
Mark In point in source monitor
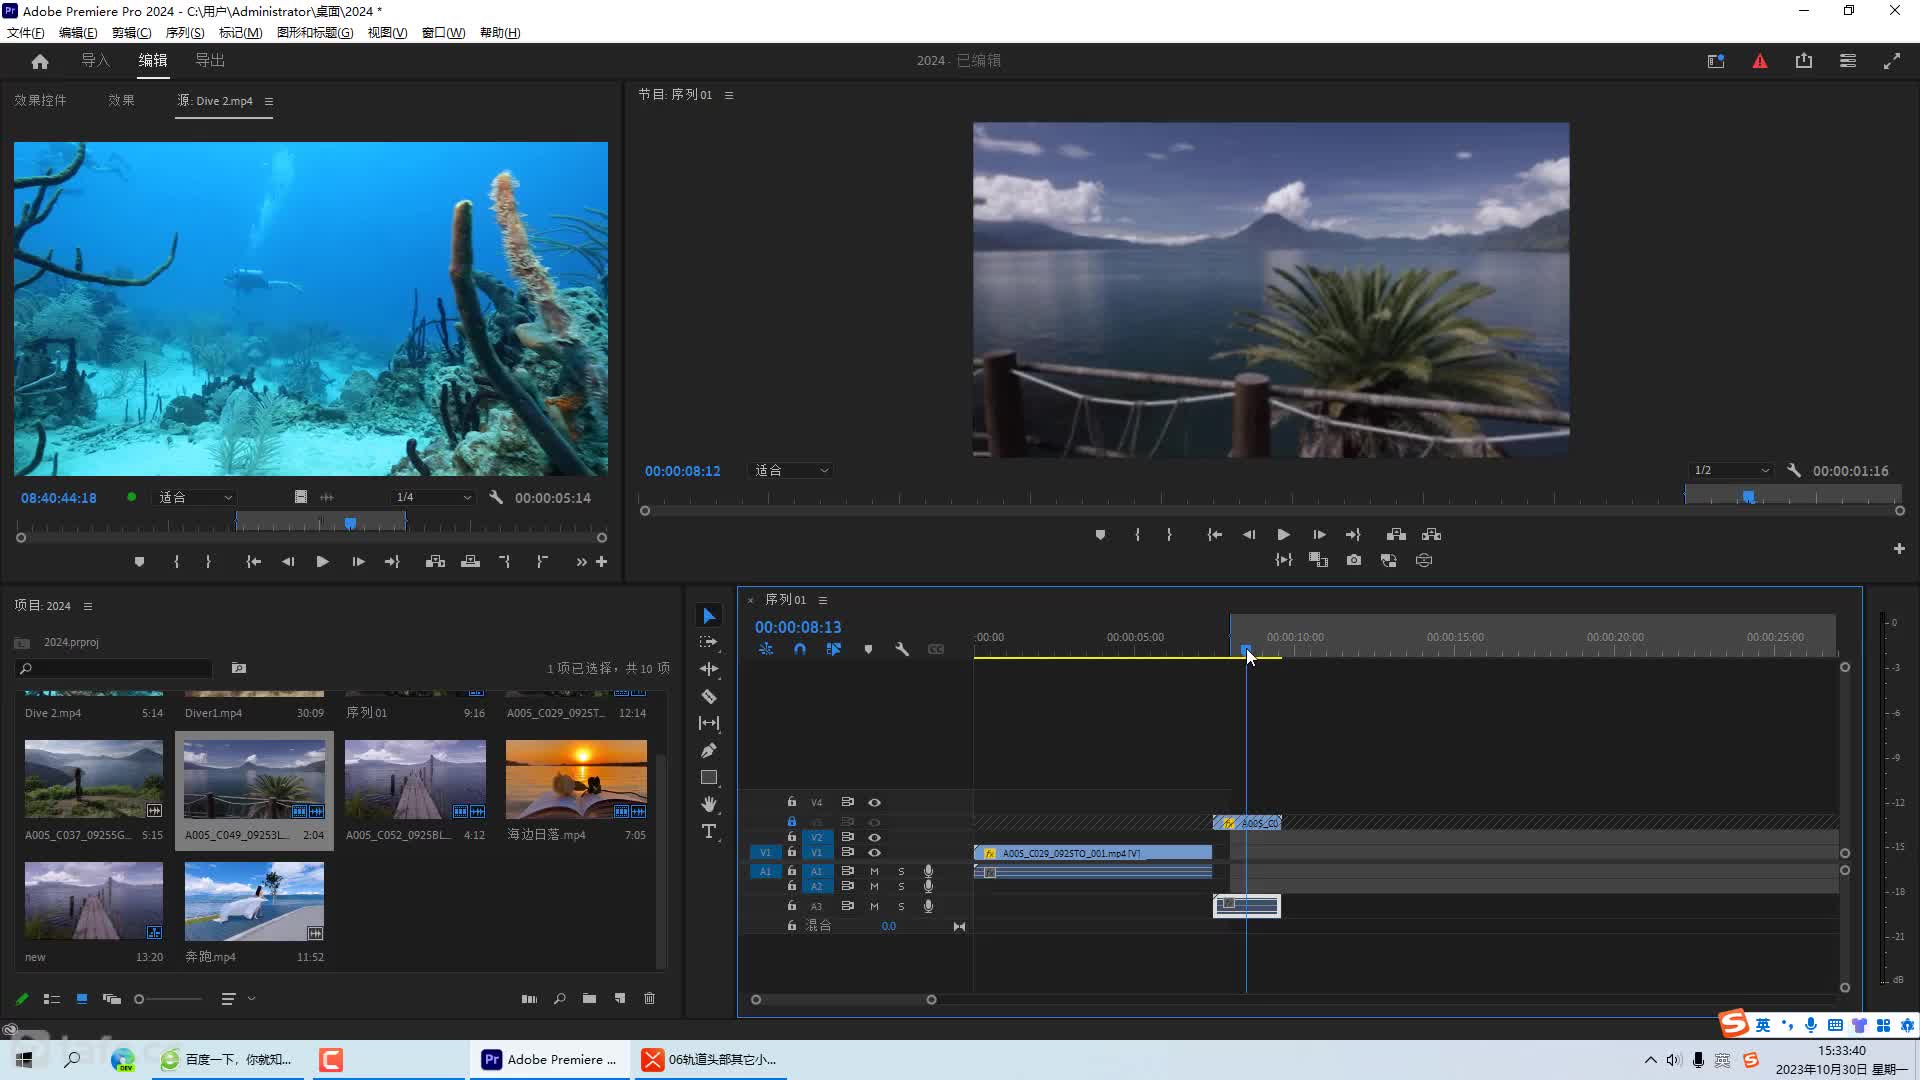click(x=176, y=562)
